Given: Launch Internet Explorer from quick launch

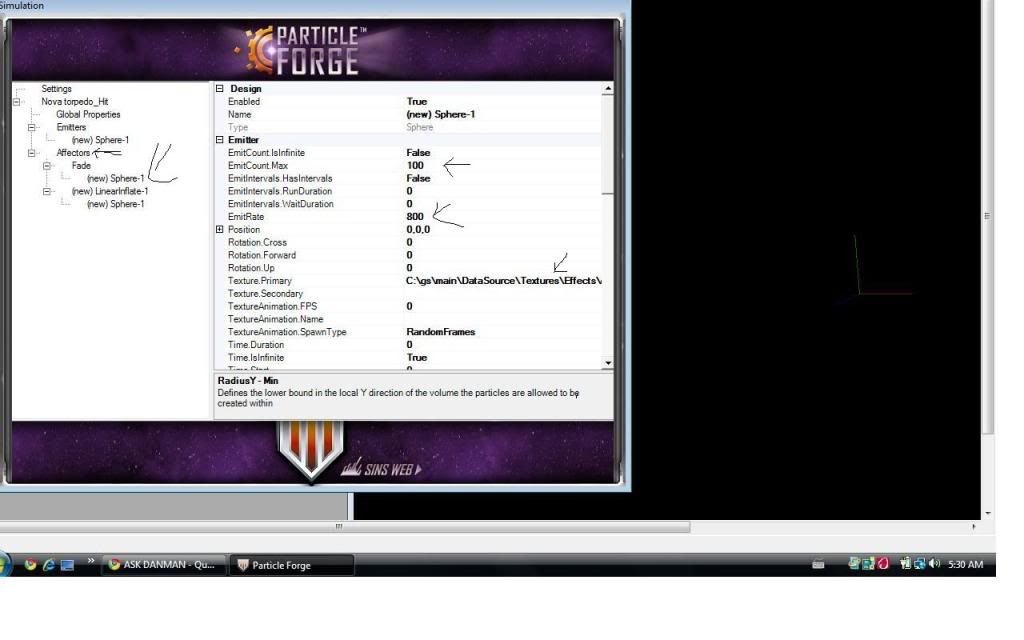Looking at the screenshot, I should [48, 565].
